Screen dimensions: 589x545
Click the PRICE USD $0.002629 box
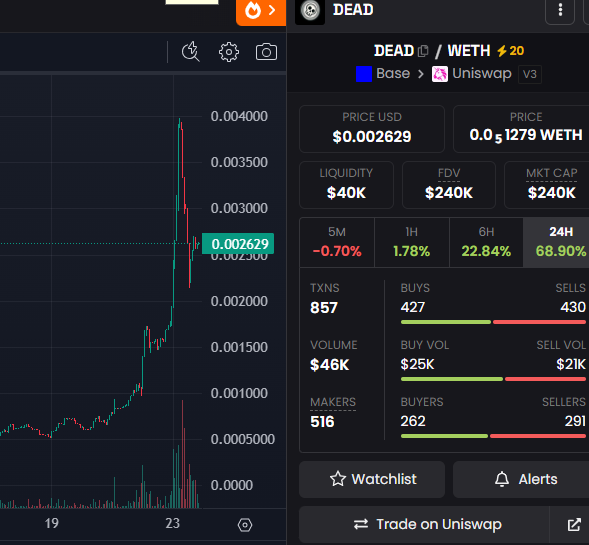(x=372, y=129)
